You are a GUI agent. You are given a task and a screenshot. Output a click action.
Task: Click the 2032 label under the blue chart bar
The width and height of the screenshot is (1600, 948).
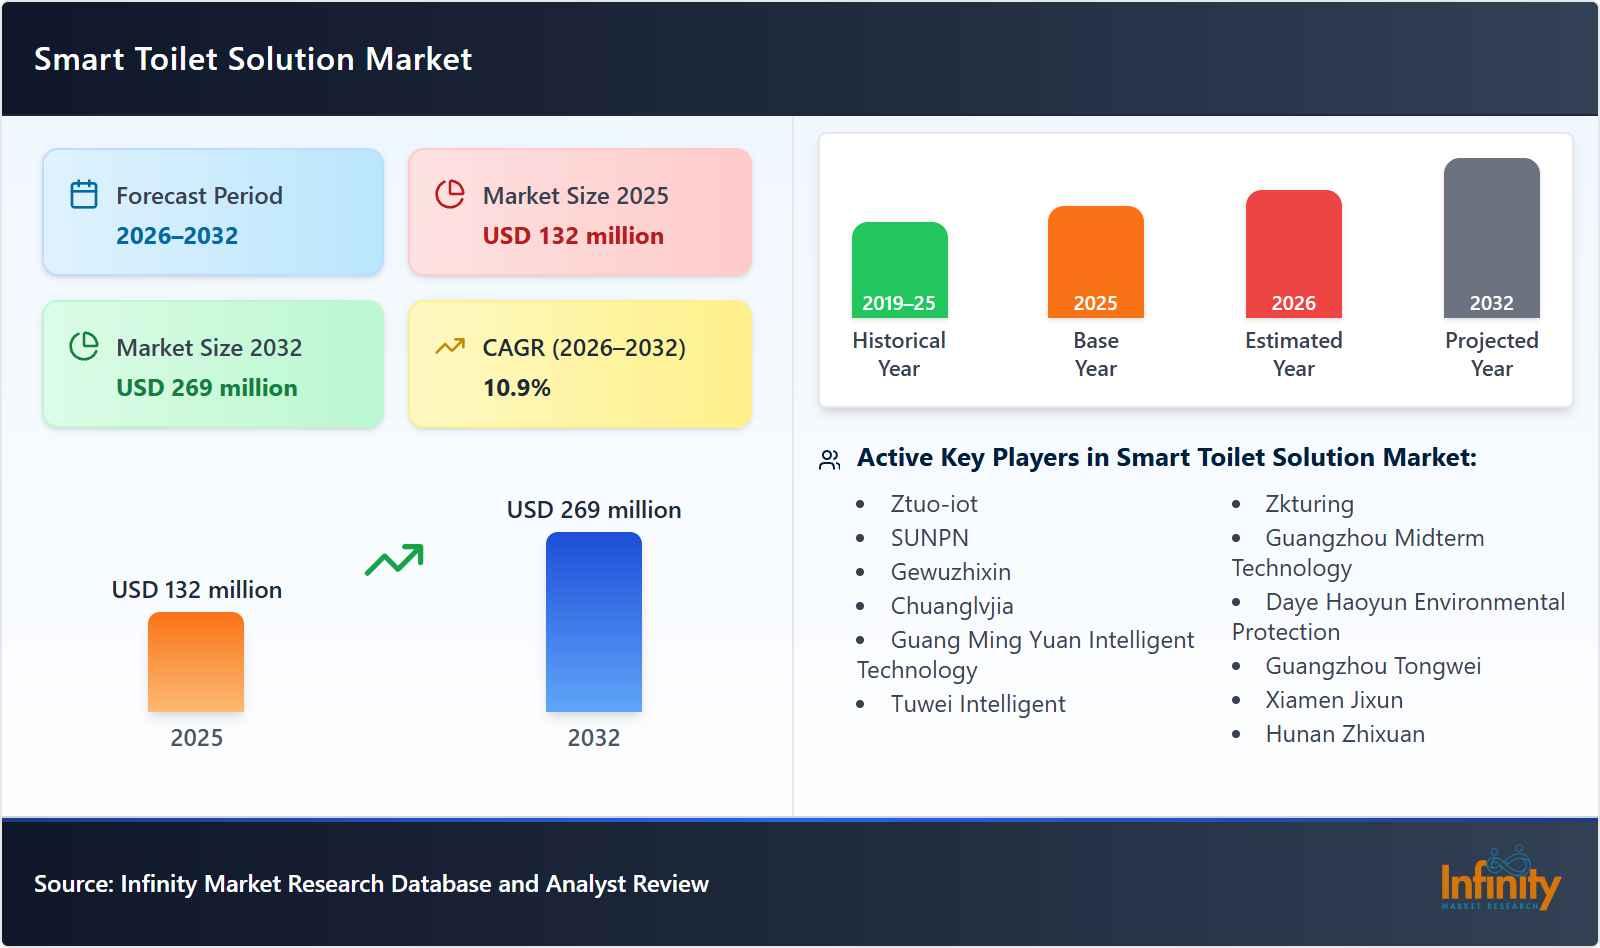[x=594, y=738]
